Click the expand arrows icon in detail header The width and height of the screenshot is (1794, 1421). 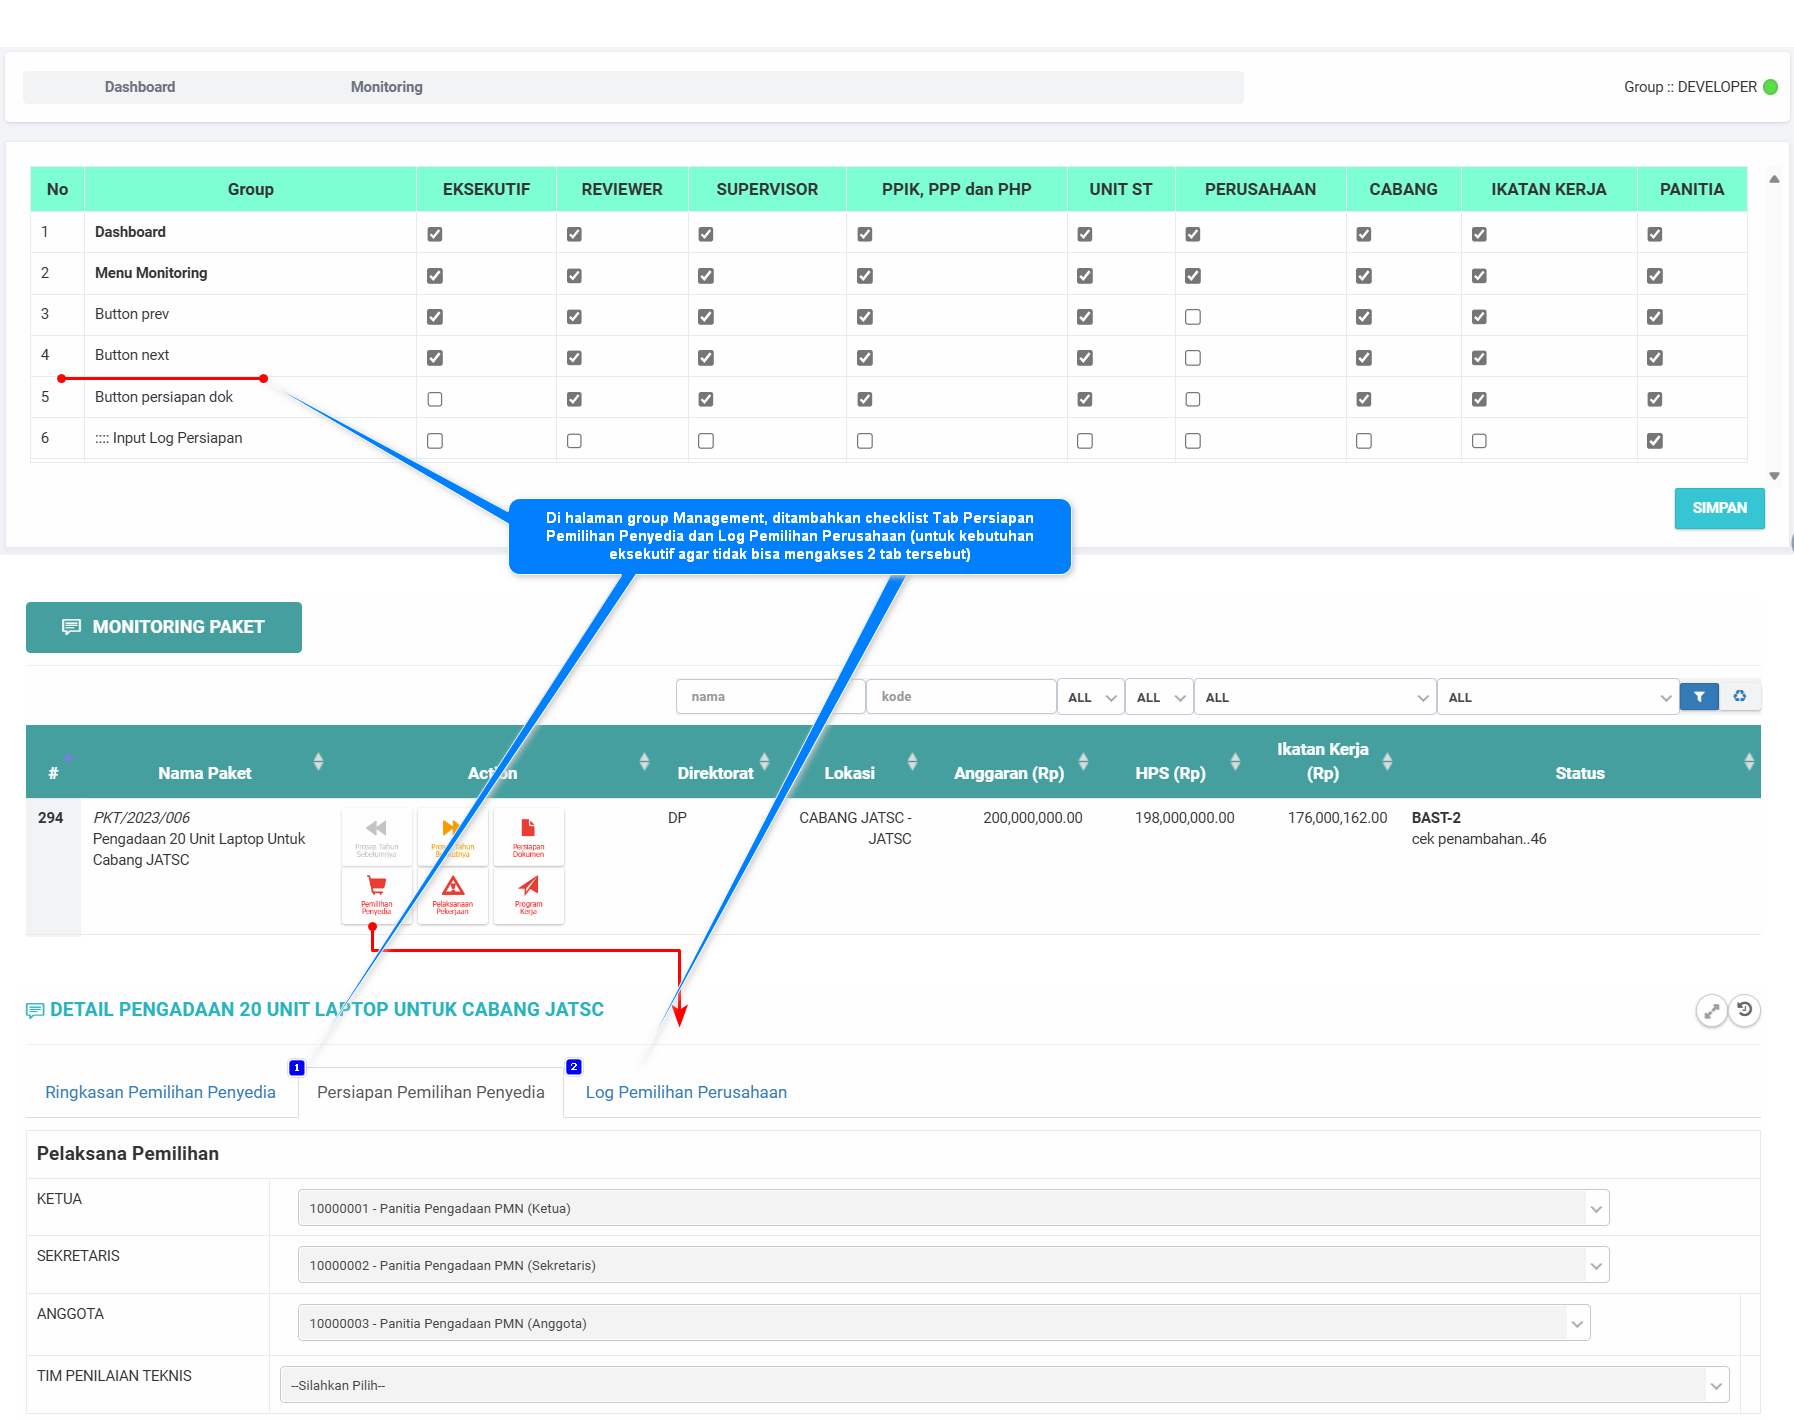[1711, 1011]
